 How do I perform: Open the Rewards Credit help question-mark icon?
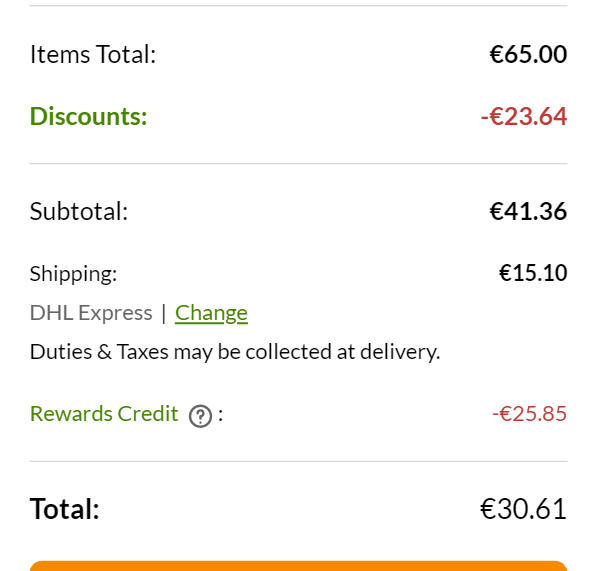(x=200, y=416)
